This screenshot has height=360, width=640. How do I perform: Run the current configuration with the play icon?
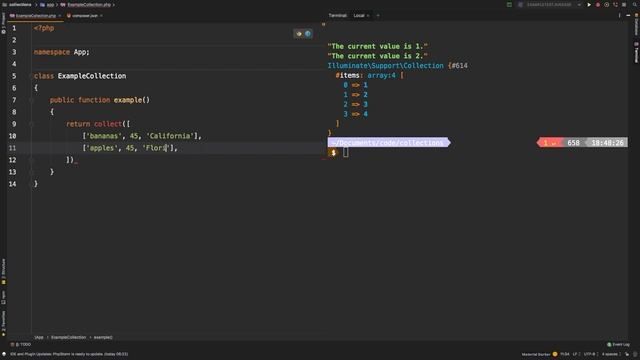[x=589, y=4]
